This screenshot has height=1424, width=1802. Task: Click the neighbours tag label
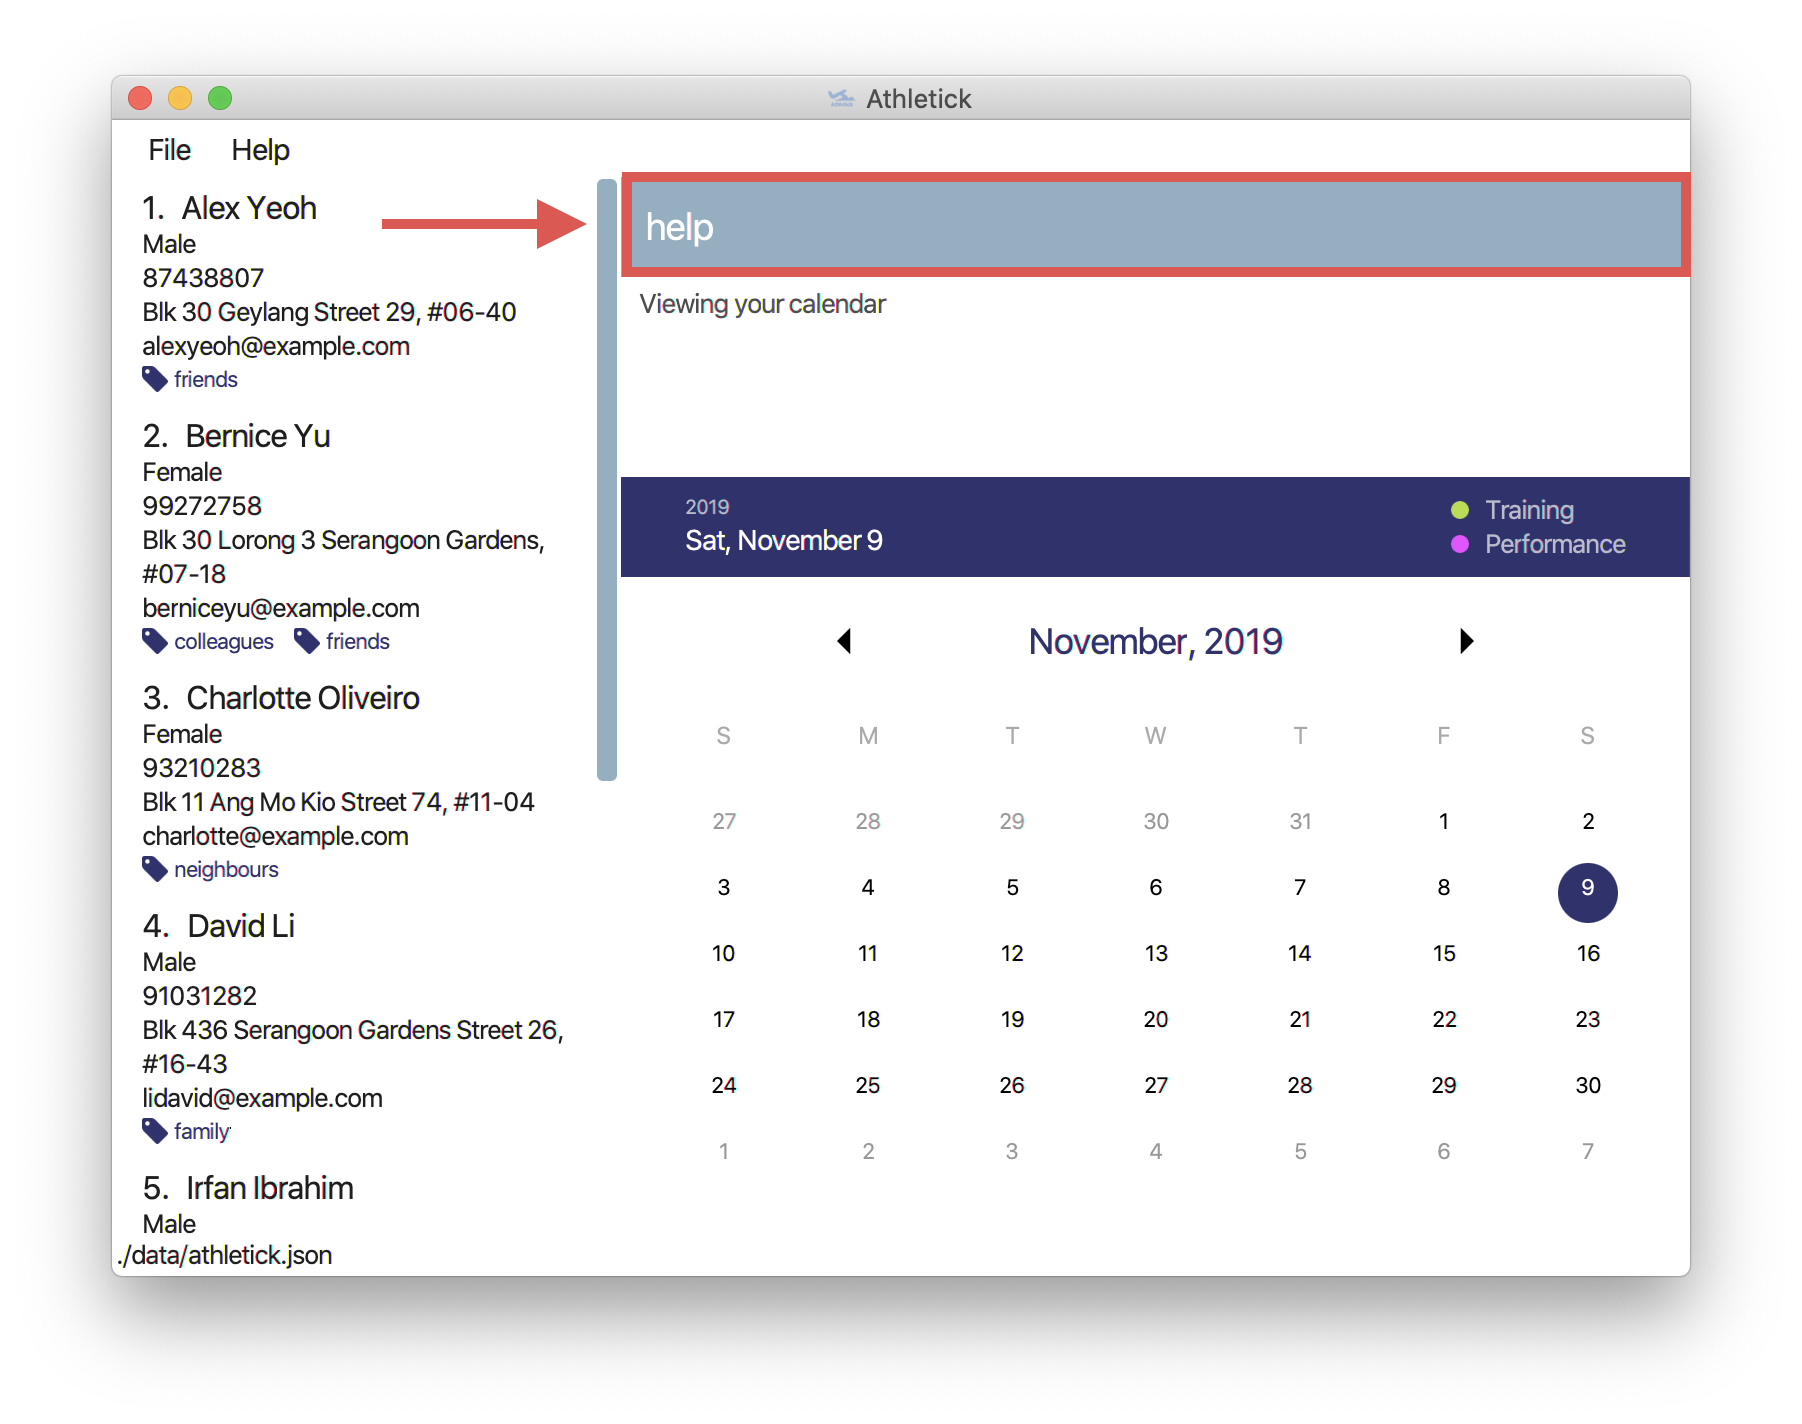point(226,869)
